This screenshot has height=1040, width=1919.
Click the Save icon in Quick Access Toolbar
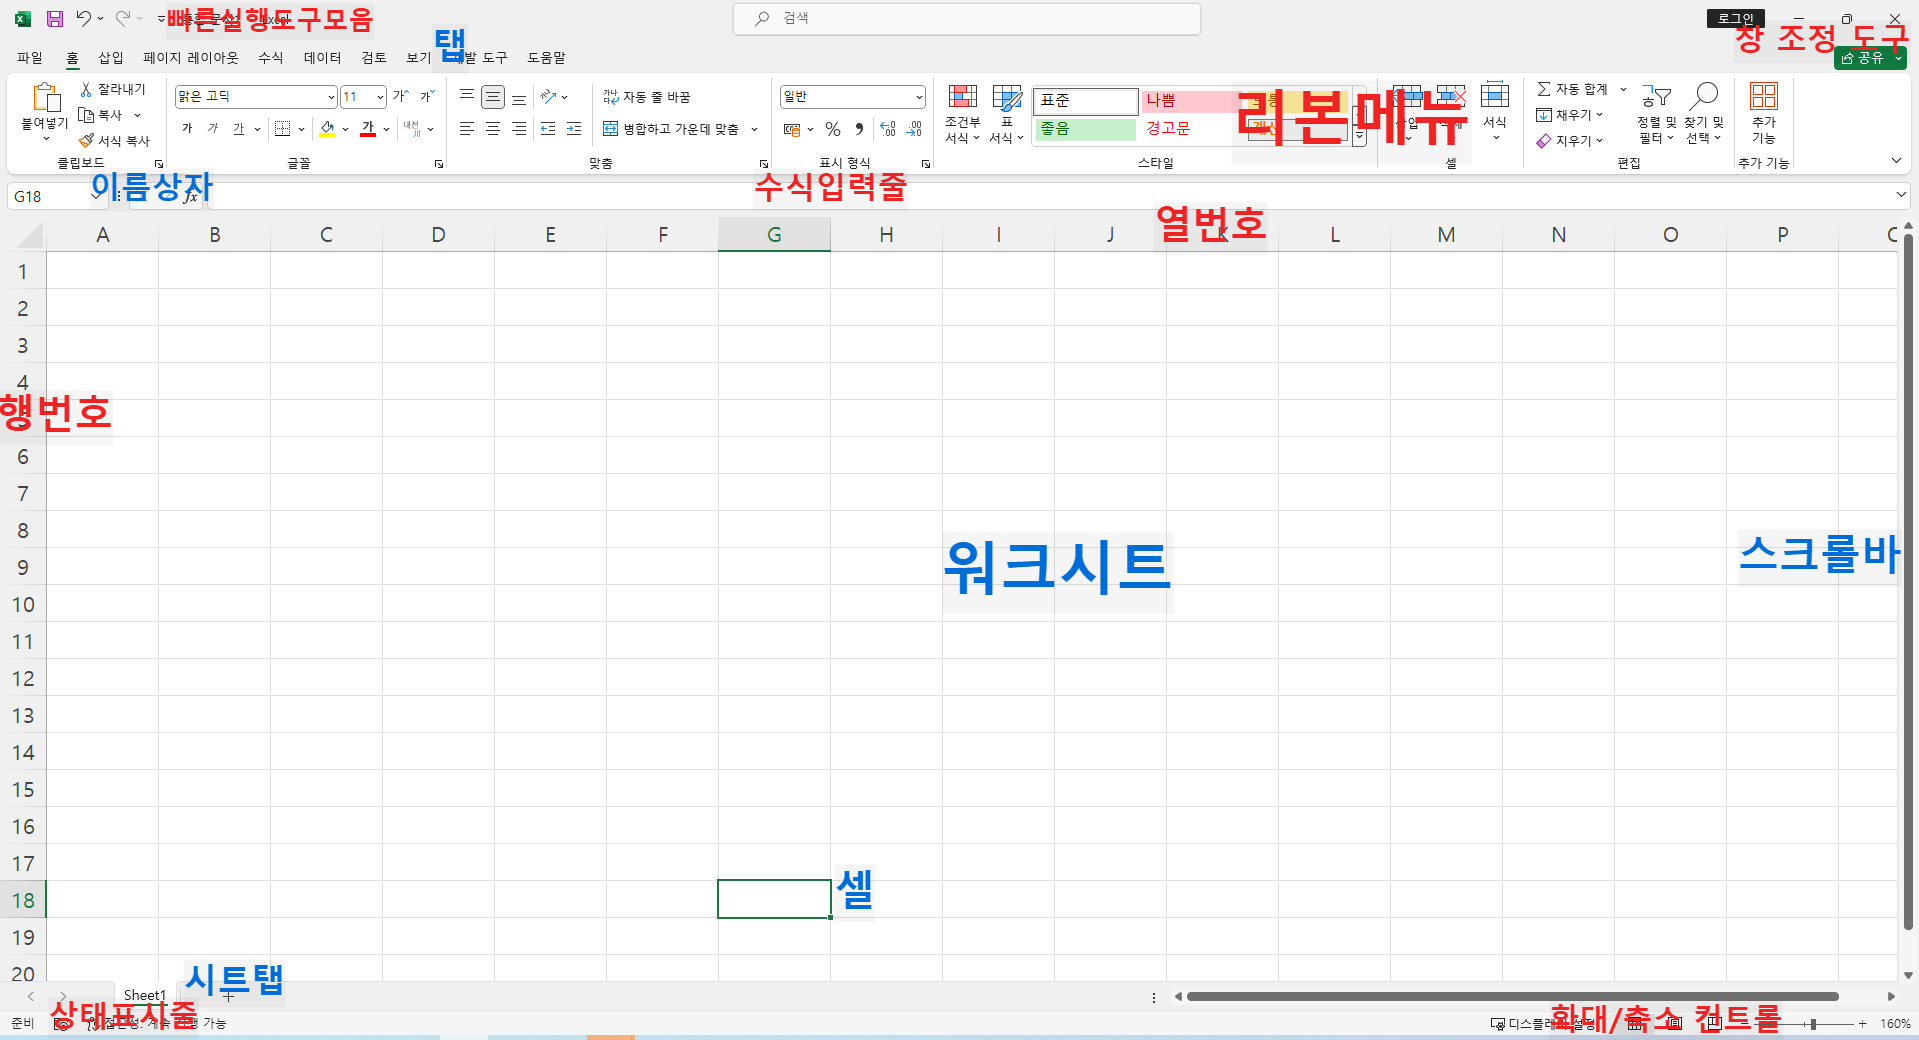(x=55, y=18)
